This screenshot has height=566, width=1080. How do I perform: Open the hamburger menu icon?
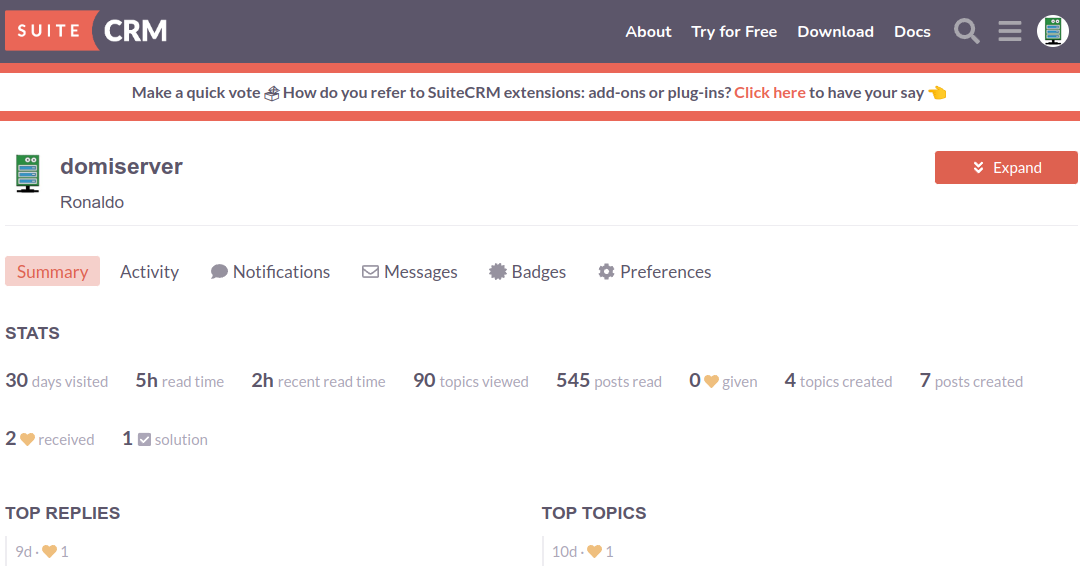click(1010, 31)
